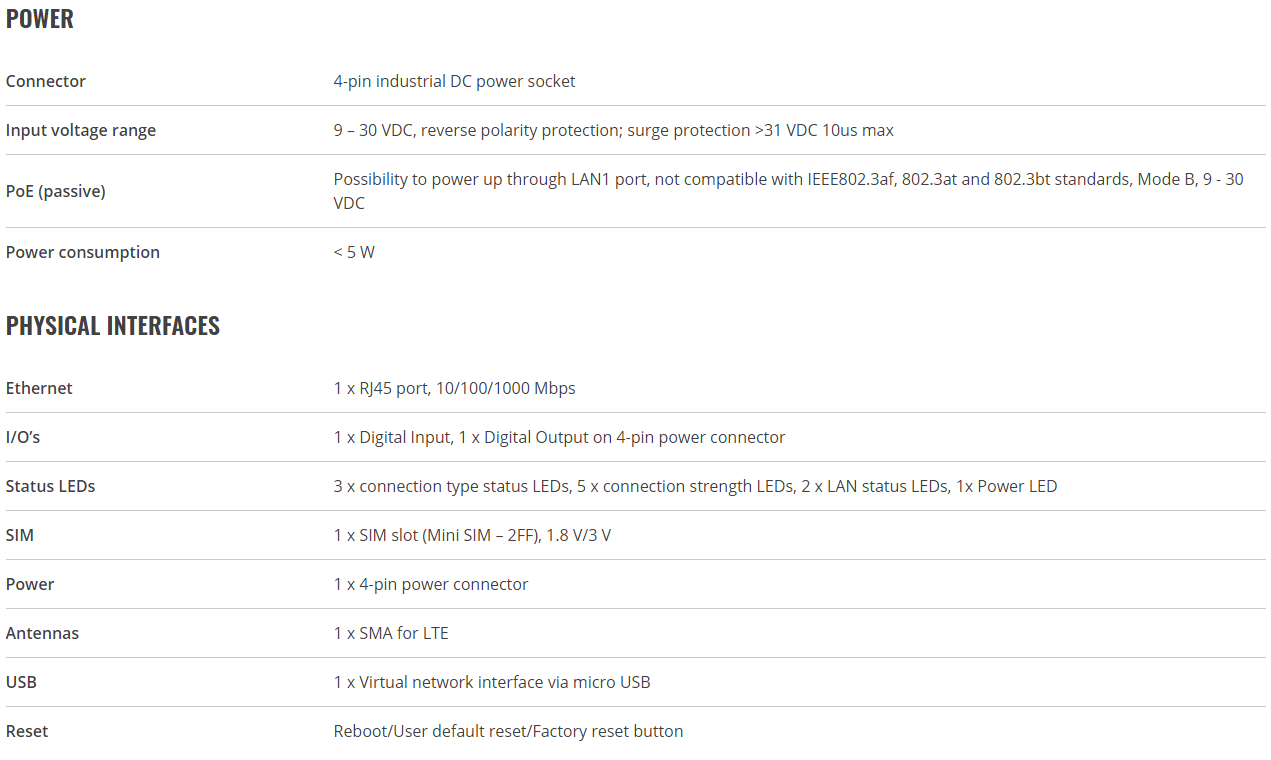
Task: Click the POWER section heading
Action: tap(40, 19)
